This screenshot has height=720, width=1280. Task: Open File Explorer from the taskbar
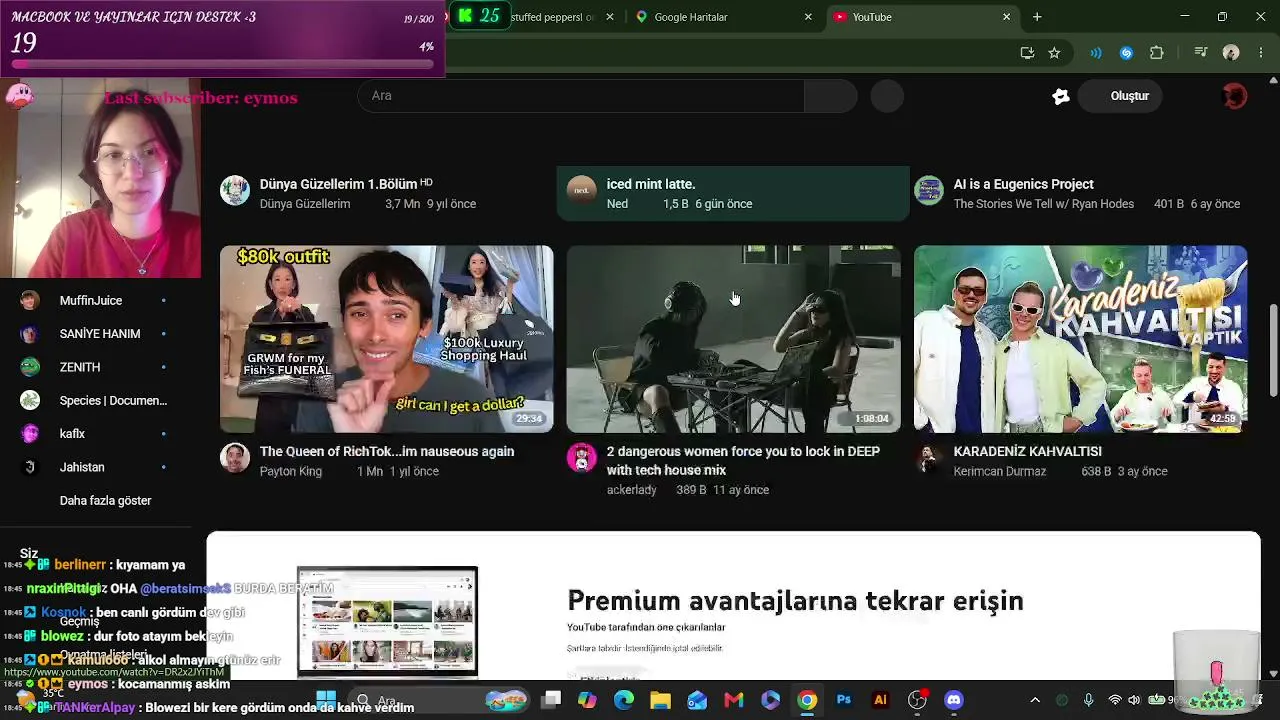660,700
